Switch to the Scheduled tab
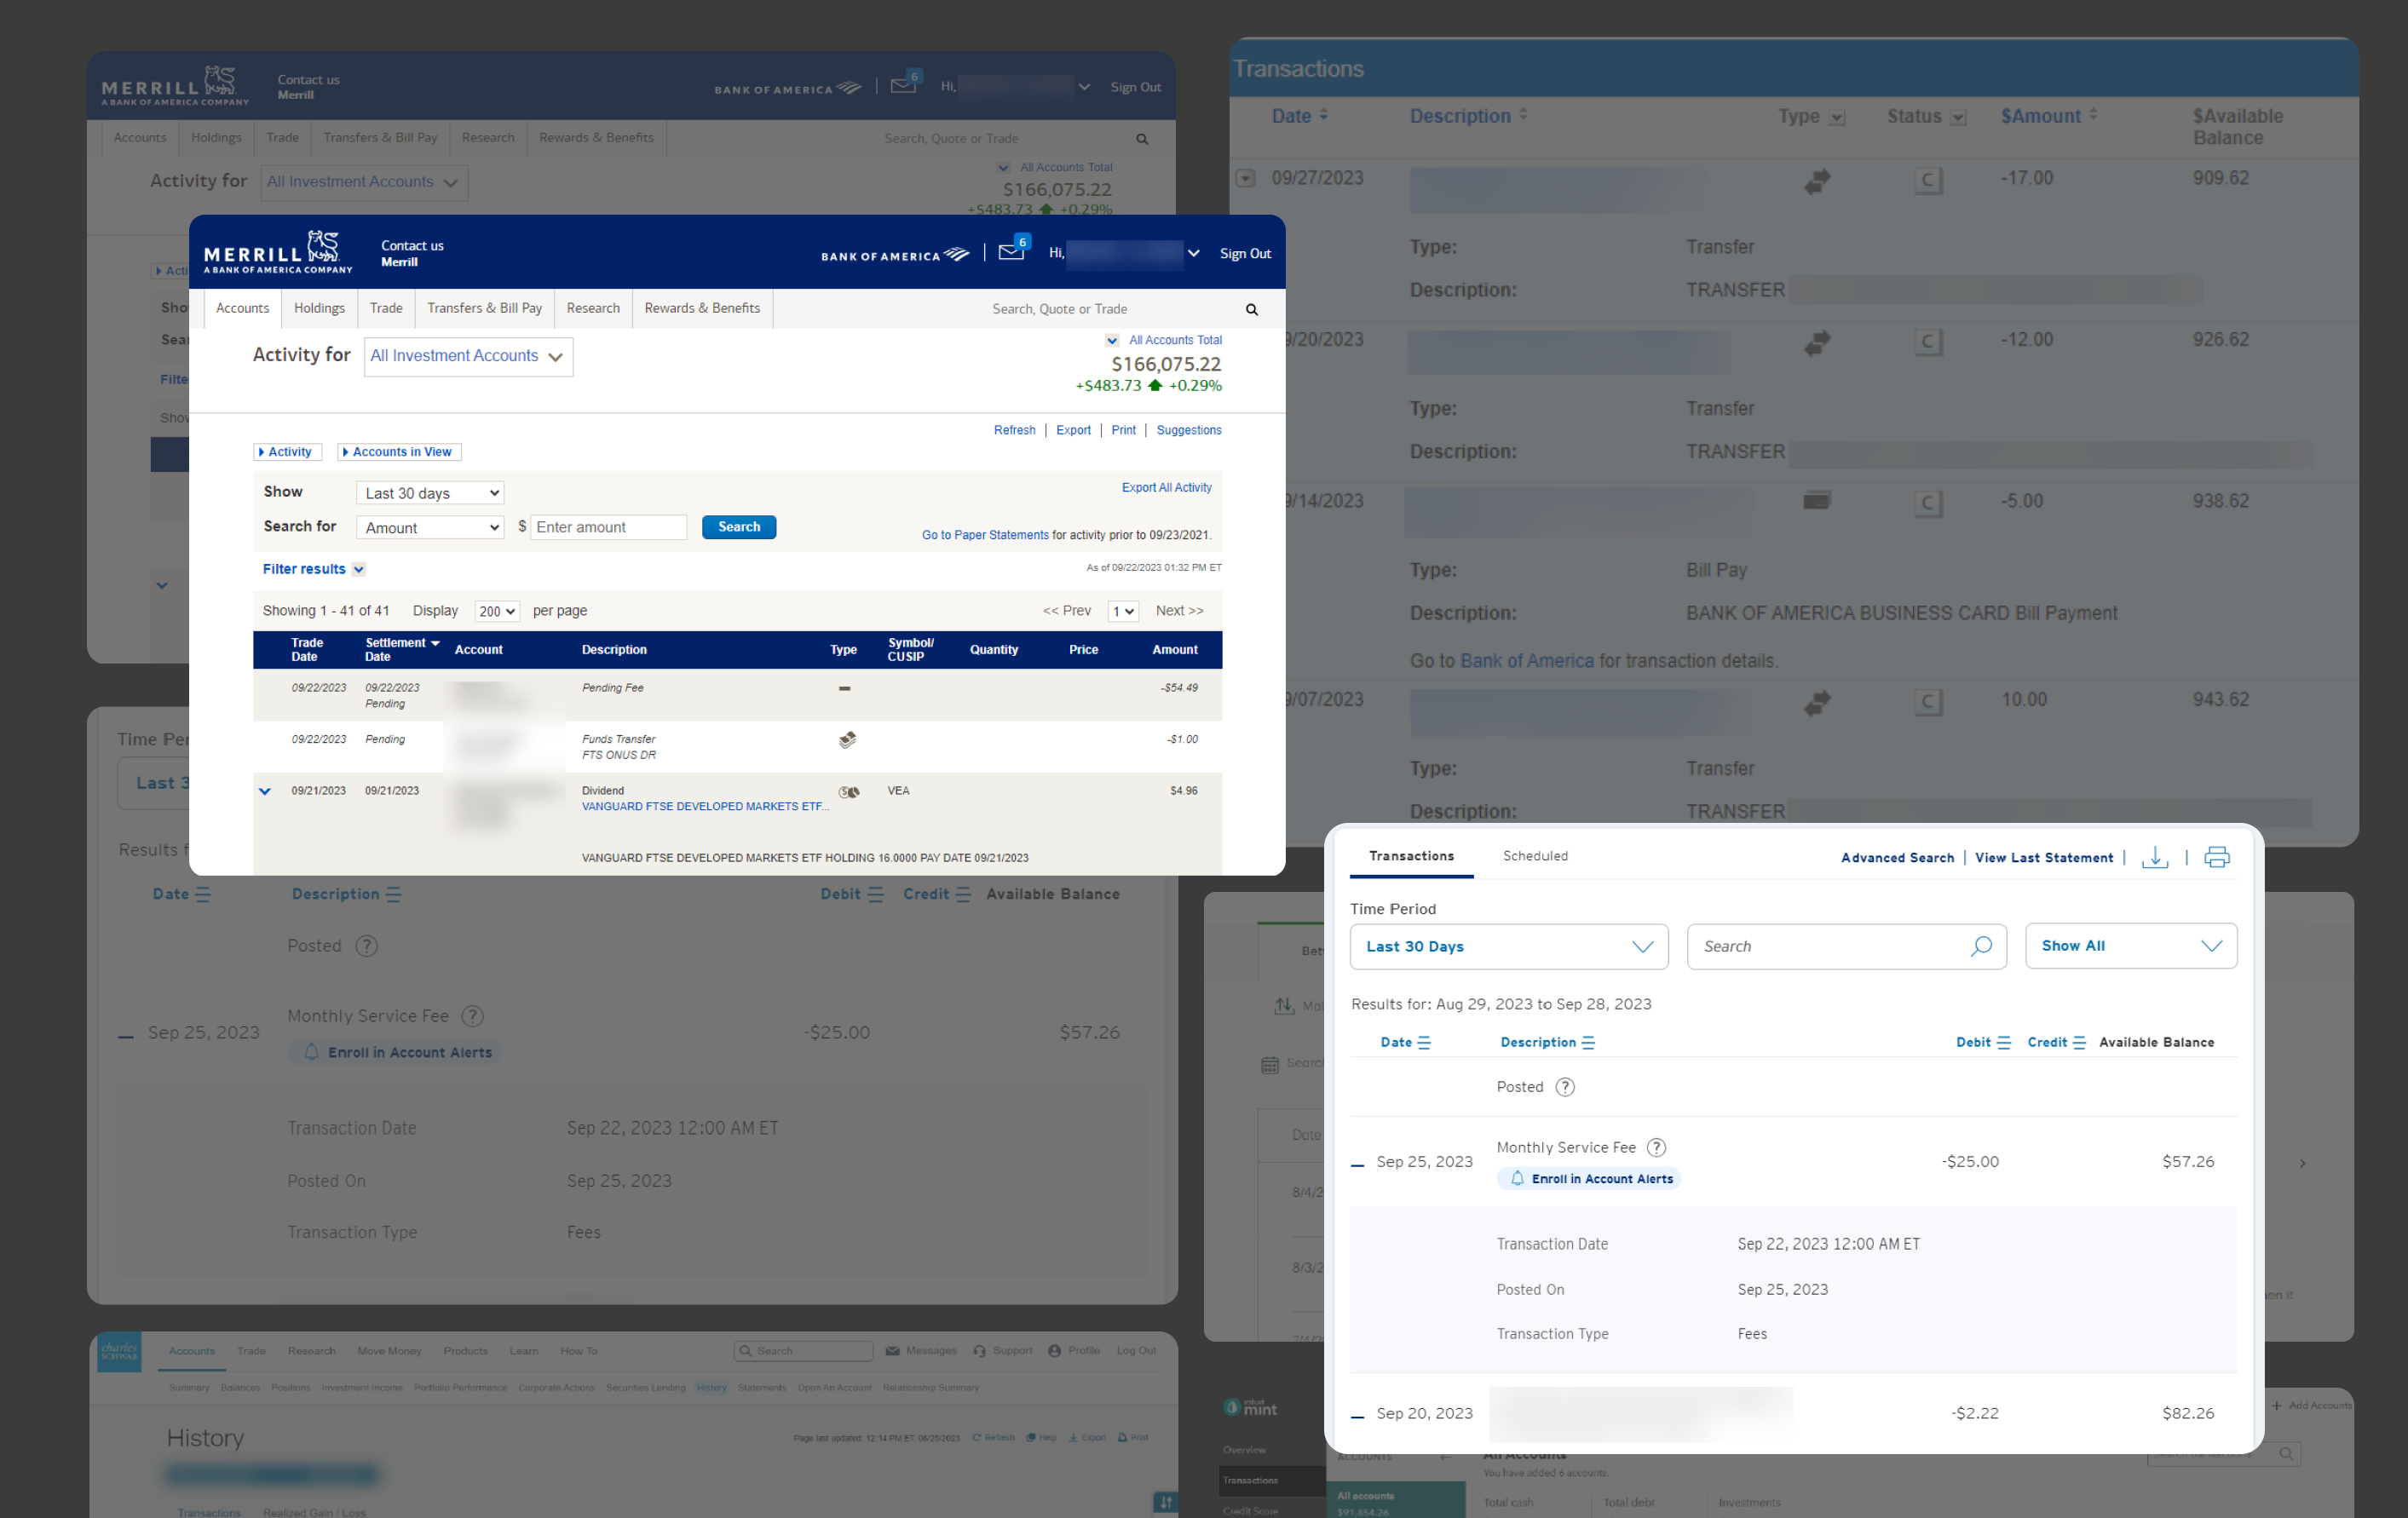The height and width of the screenshot is (1518, 2408). coord(1535,856)
